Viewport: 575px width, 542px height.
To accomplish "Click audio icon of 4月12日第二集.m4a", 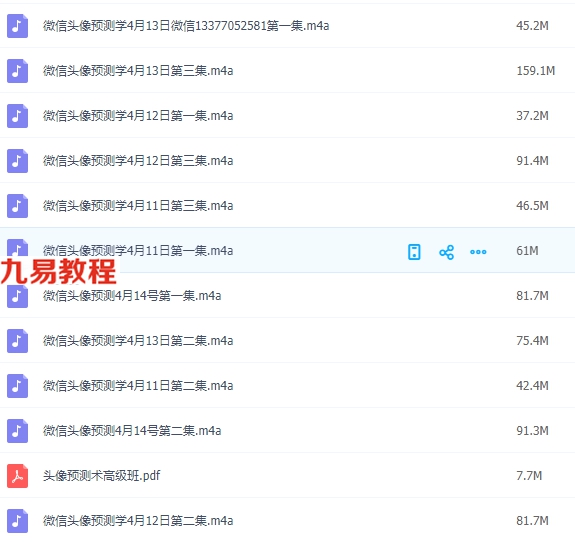I will tap(17, 521).
